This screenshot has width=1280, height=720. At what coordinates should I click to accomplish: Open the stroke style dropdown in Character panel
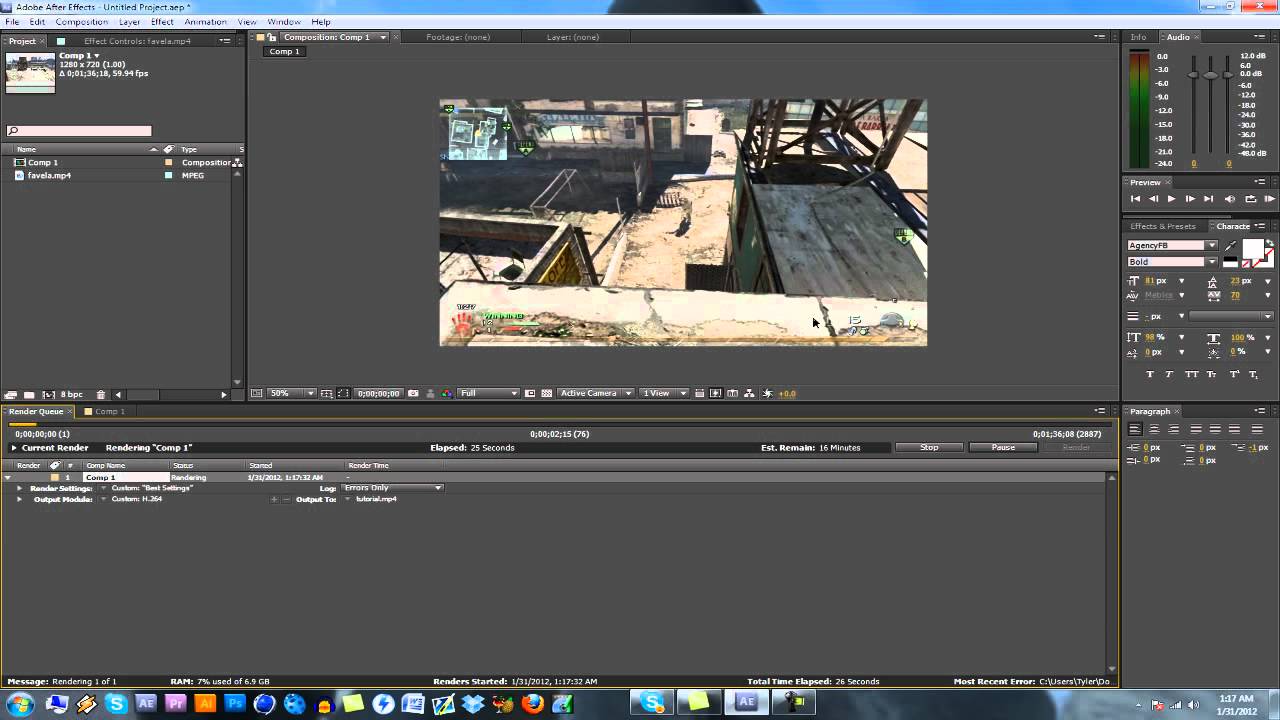tap(1232, 316)
